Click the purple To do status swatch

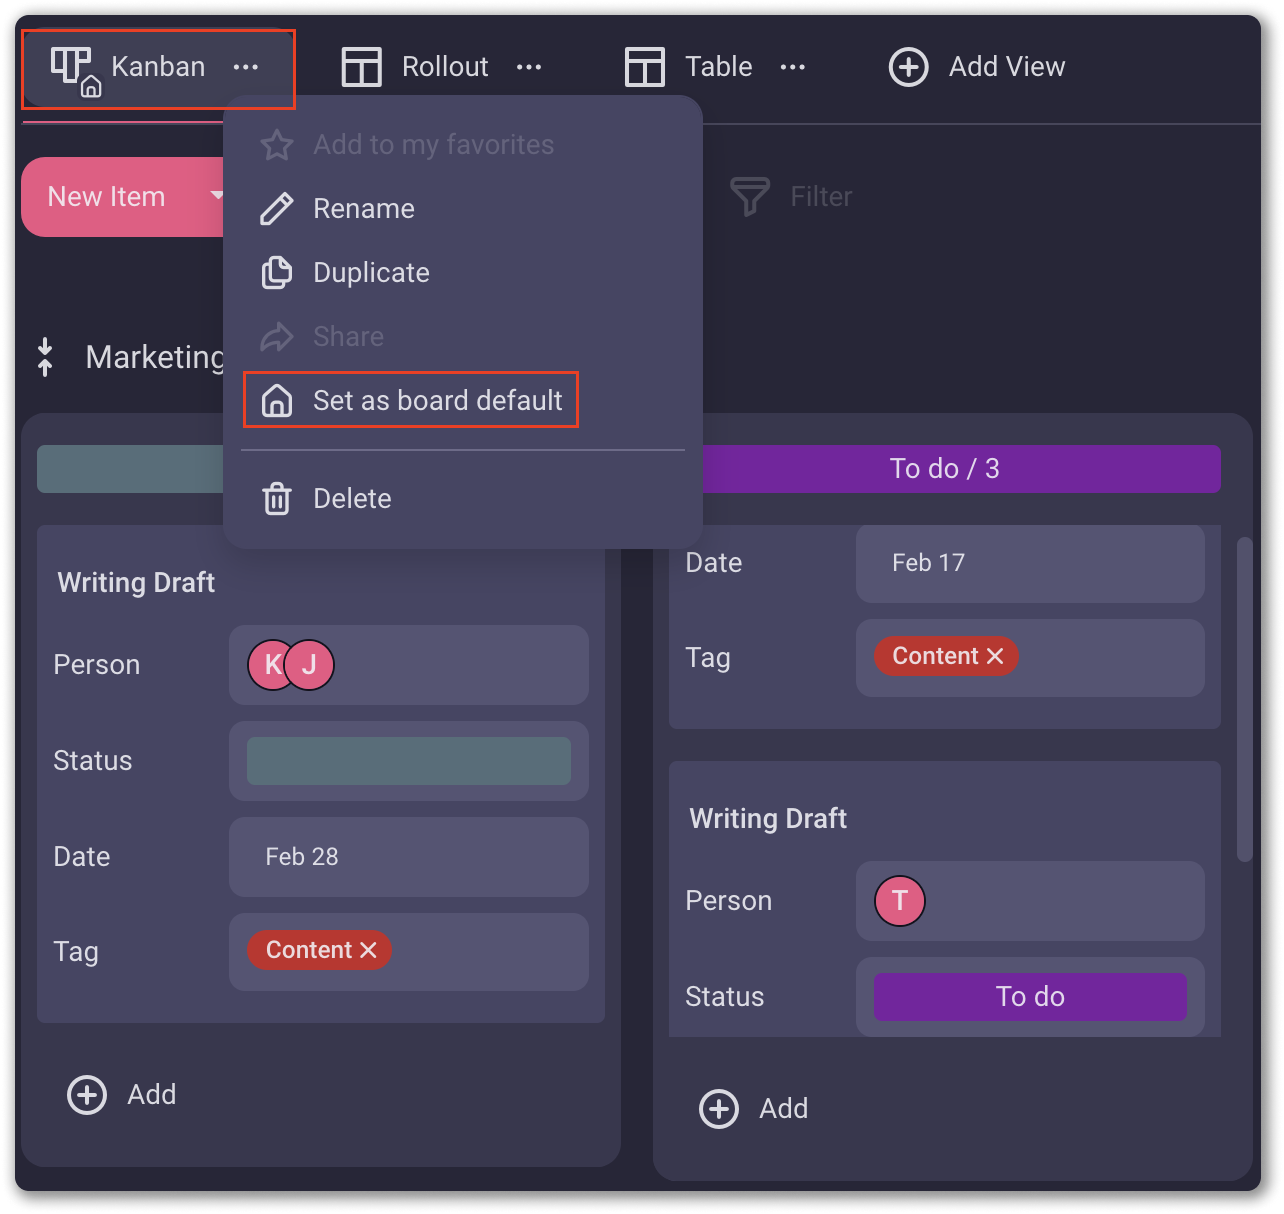click(x=1030, y=997)
